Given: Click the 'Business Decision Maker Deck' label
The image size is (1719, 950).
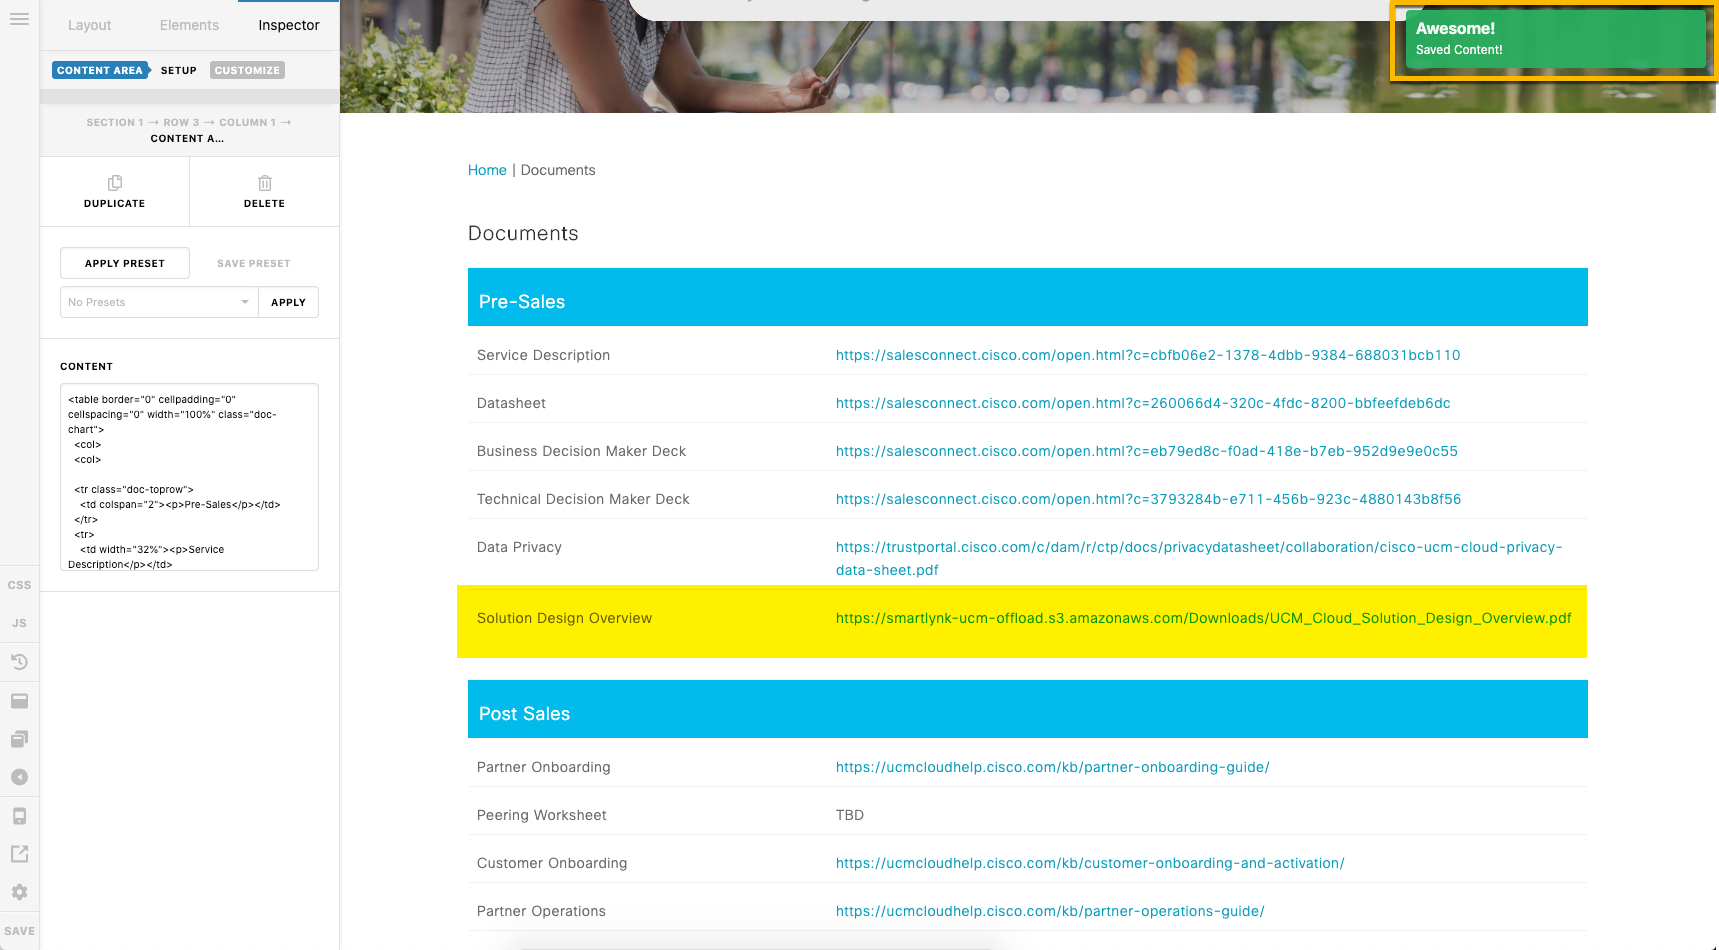Looking at the screenshot, I should (x=581, y=451).
